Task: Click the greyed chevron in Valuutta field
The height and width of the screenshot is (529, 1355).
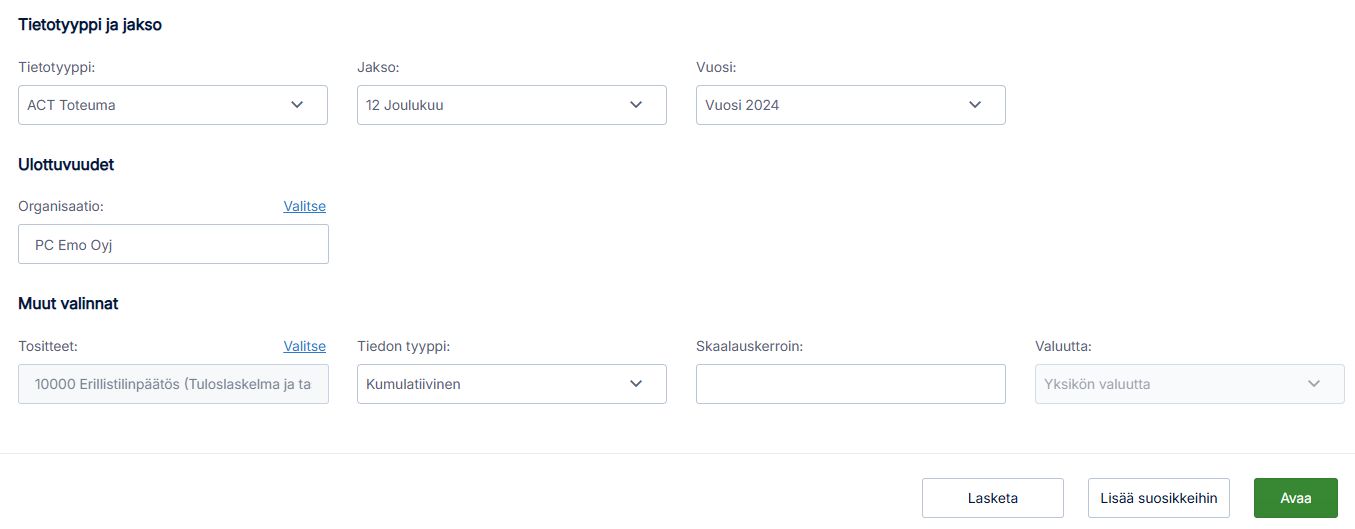Action: (1314, 384)
